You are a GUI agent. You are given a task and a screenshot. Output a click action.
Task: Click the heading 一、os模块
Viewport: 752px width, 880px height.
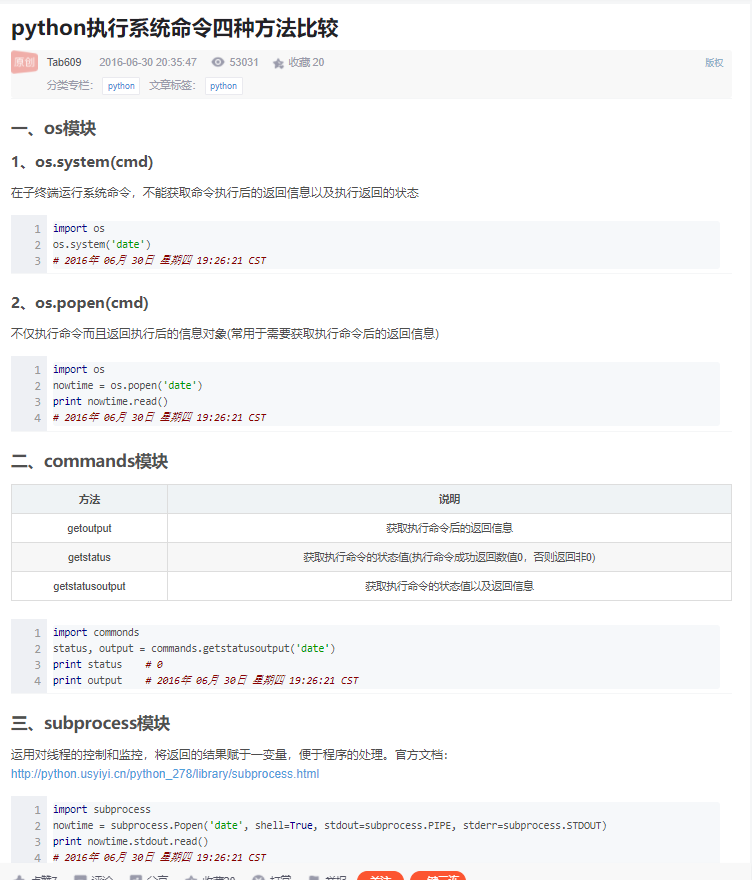point(54,129)
